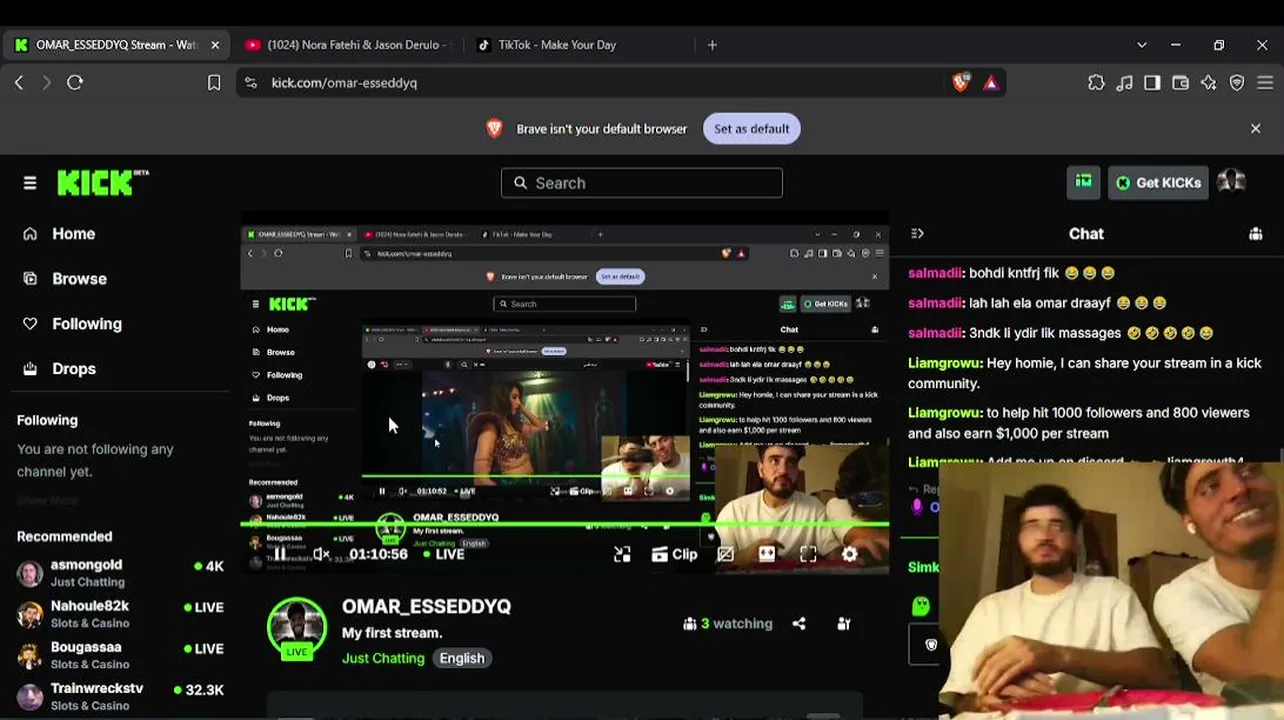Viewport: 1284px width, 720px height.
Task: Switch to the OMAR_ESSEDDYQ Stream tab
Action: tap(116, 45)
